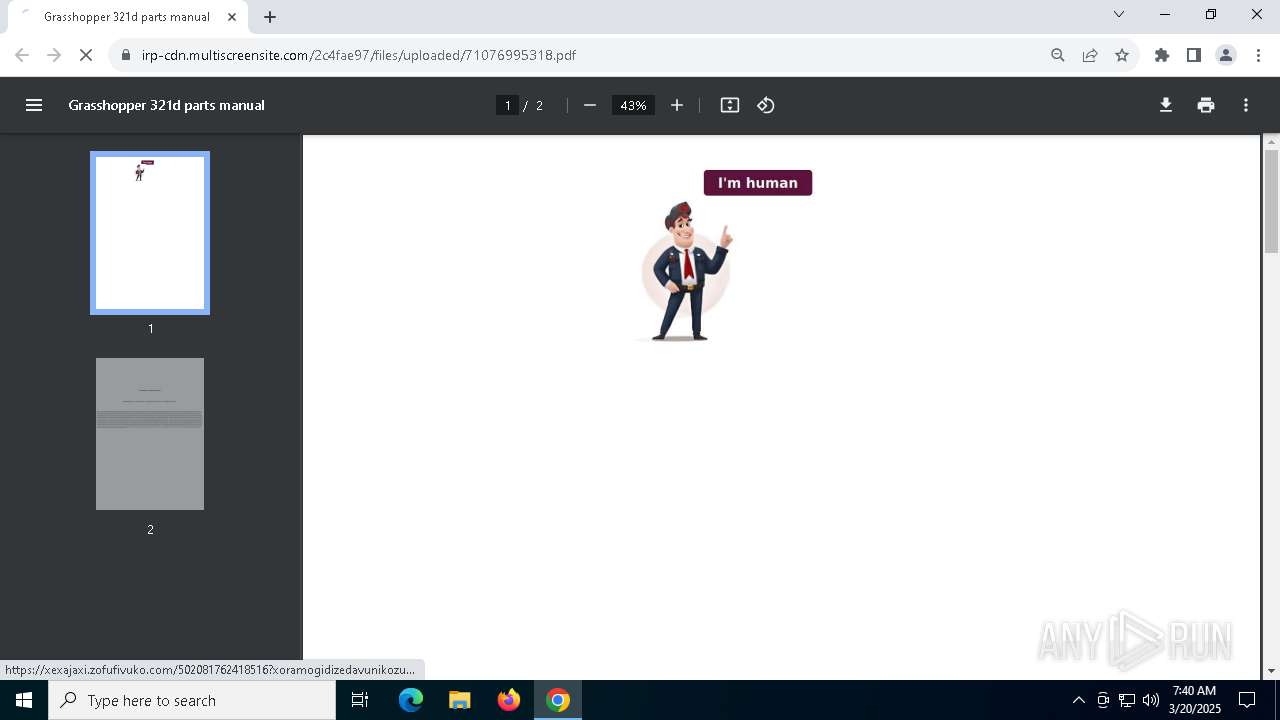Open File Explorer from taskbar

point(459,700)
